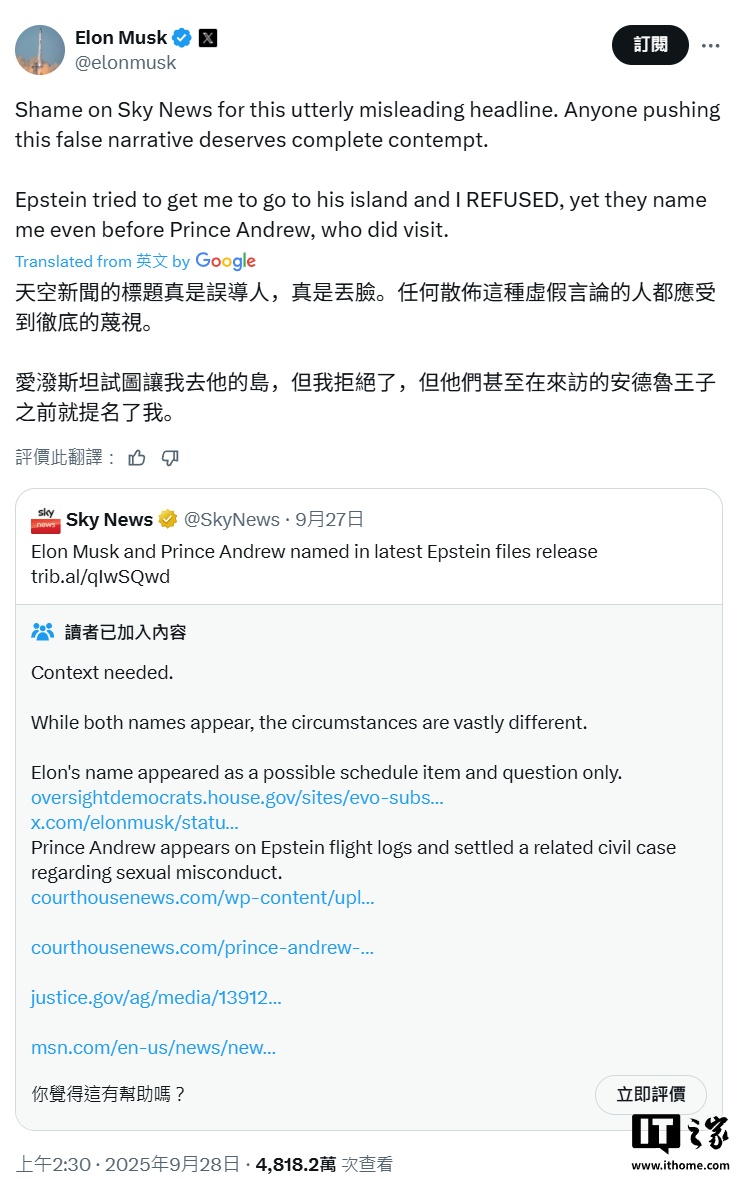741x1179 pixels.
Task: Click Sky News logo avatar in quoted post
Action: tap(45, 520)
